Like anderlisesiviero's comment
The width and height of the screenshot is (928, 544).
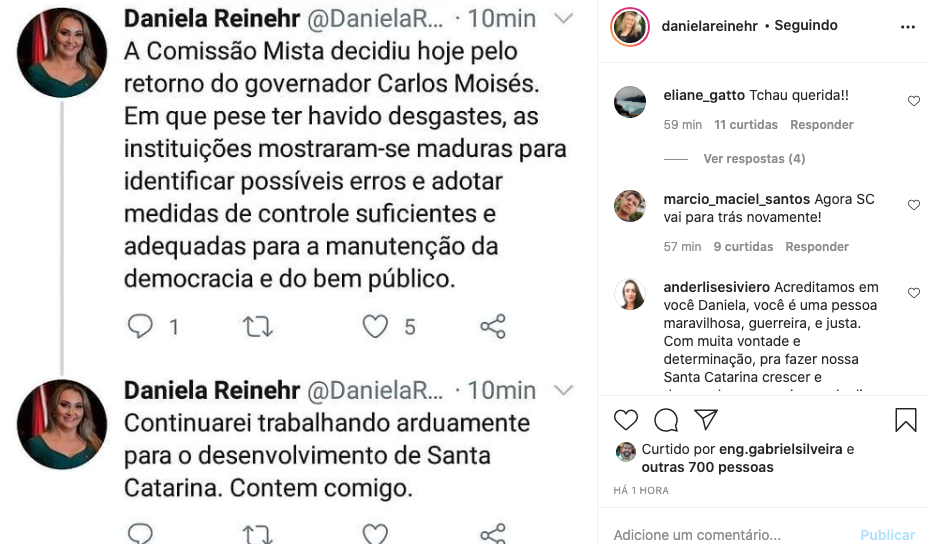point(914,293)
